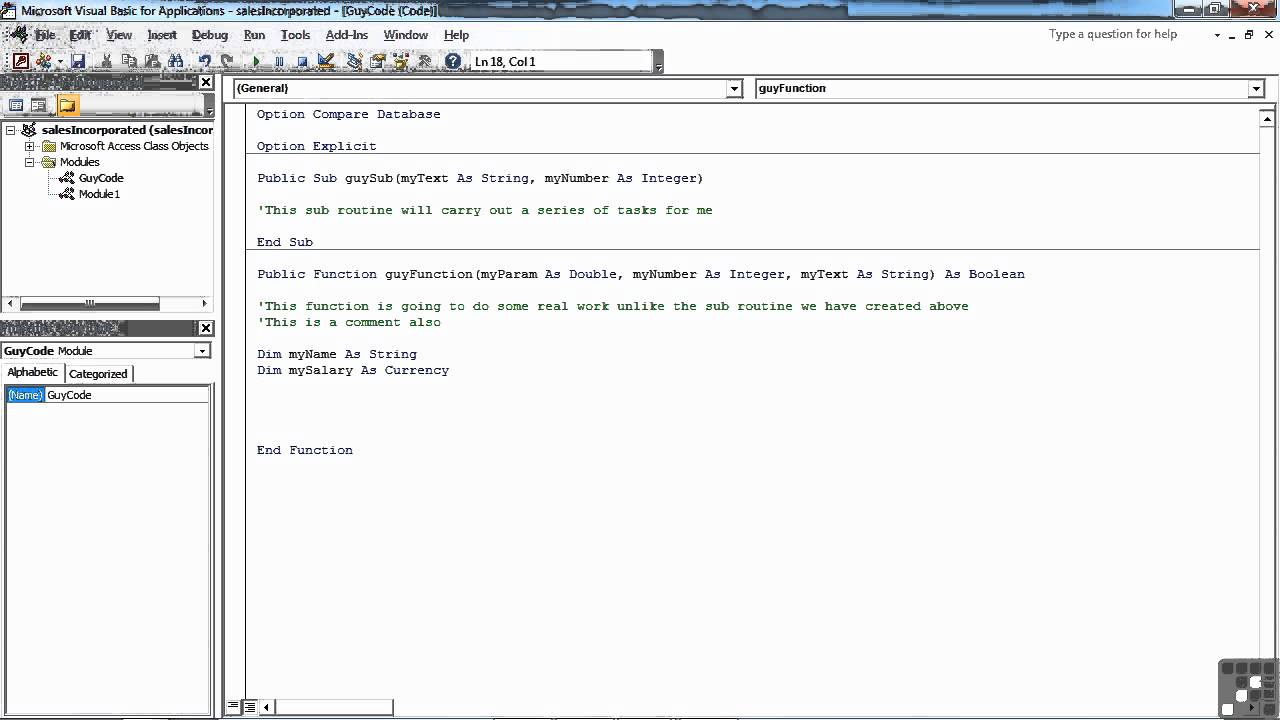Open the Add-Ins menu
Viewport: 1280px width, 720px height.
347,34
